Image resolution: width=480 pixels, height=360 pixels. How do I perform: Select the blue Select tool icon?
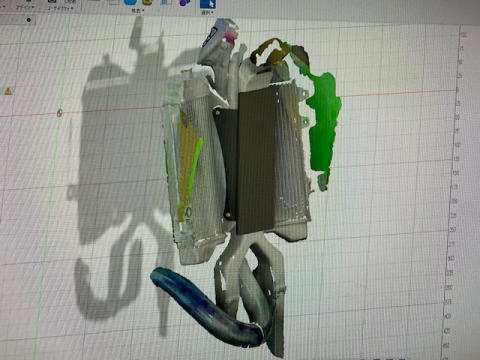(207, 4)
